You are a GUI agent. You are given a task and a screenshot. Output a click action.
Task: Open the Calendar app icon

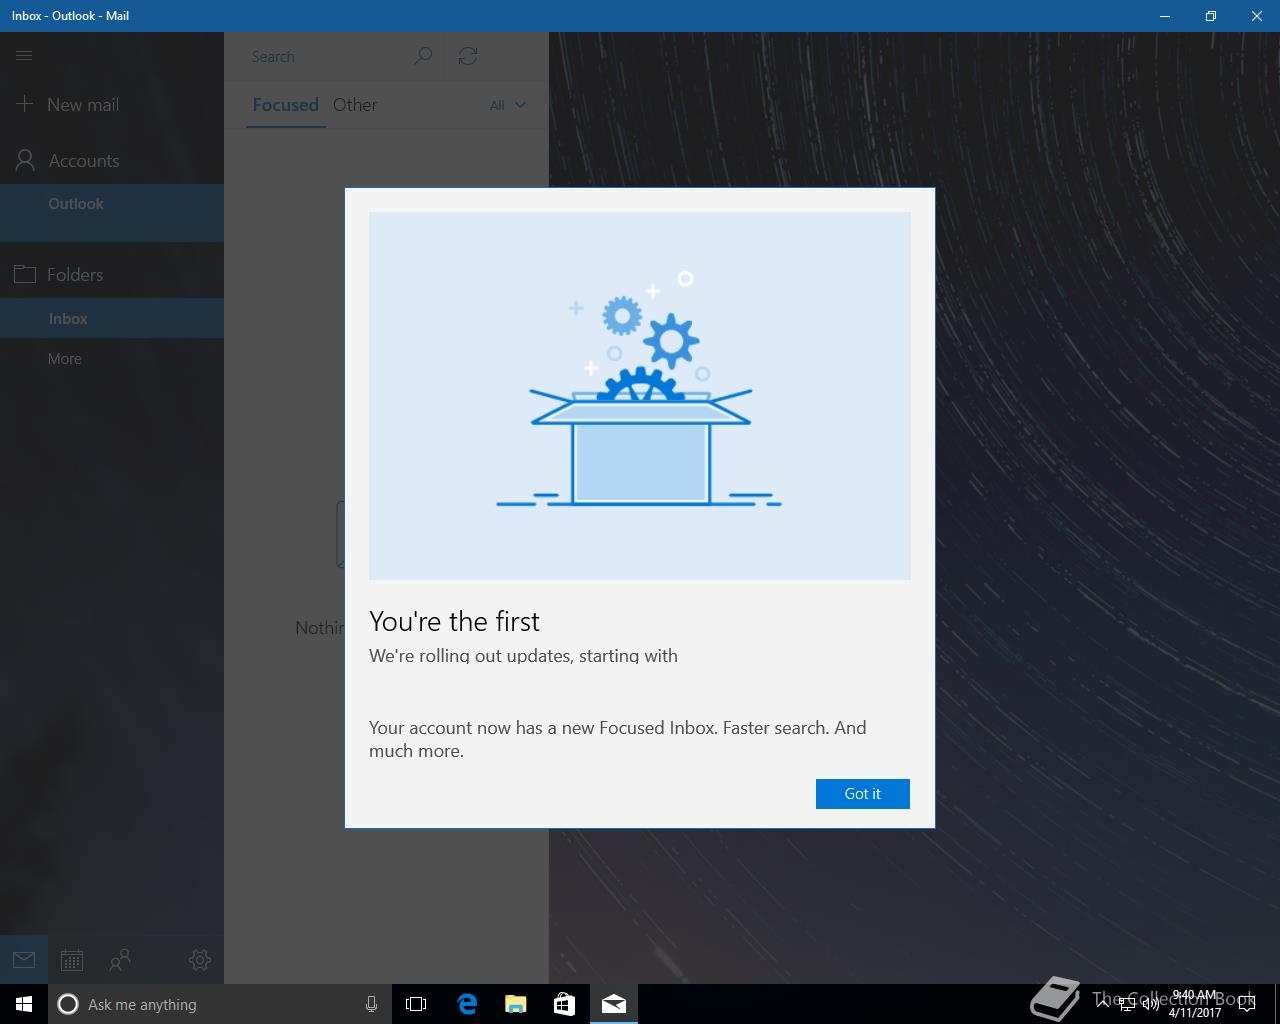coord(72,960)
